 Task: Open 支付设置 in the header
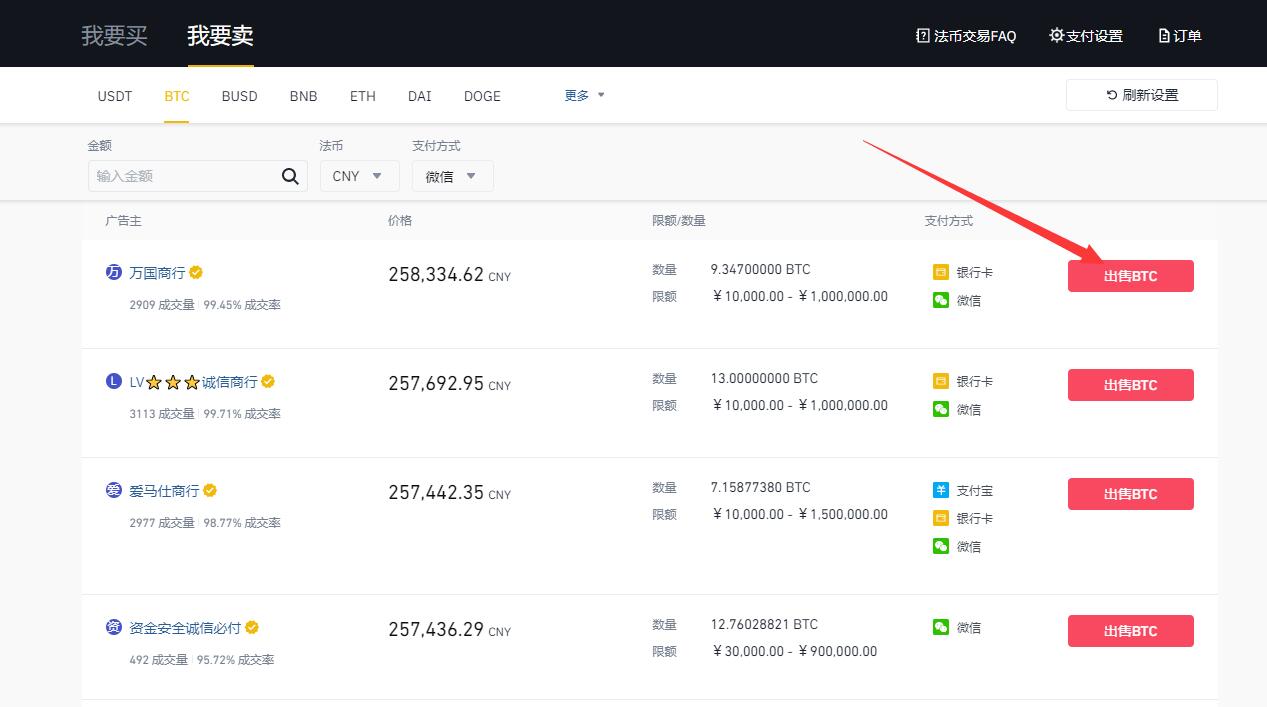[x=1086, y=36]
